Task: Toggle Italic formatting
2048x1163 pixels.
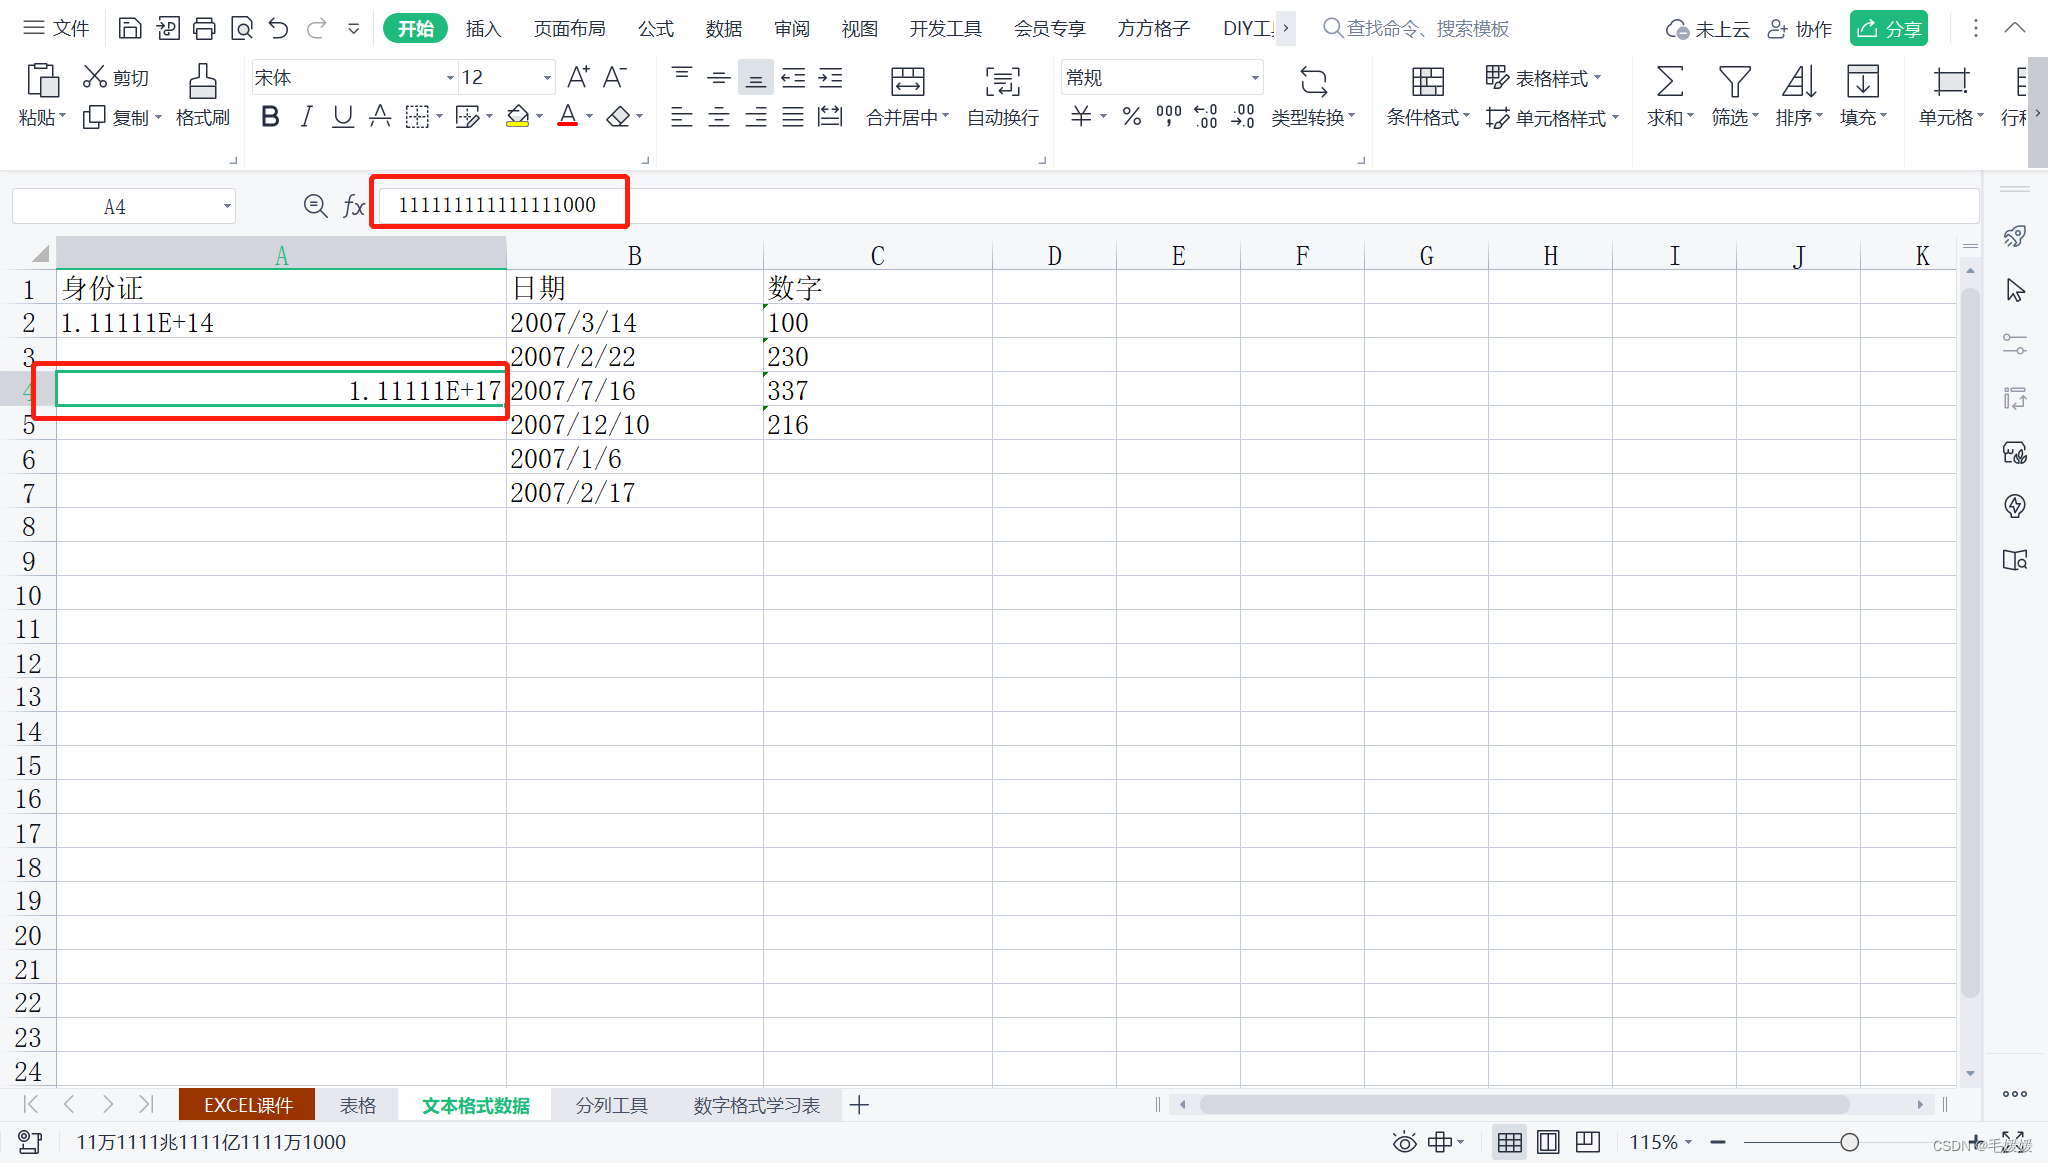Action: pyautogui.click(x=306, y=117)
